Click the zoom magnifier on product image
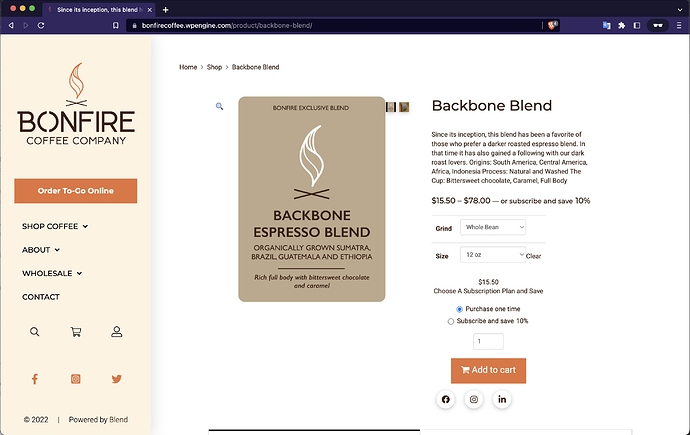 click(x=220, y=106)
